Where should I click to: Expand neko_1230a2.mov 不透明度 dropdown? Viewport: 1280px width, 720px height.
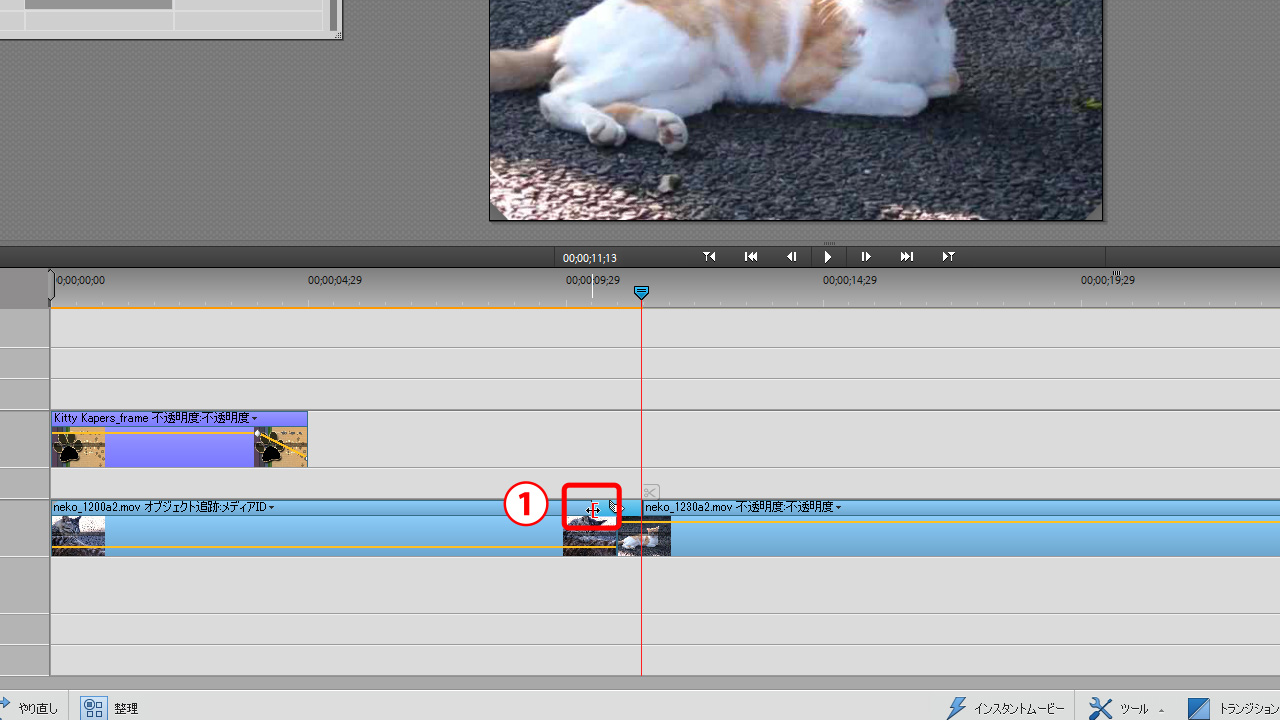point(838,508)
